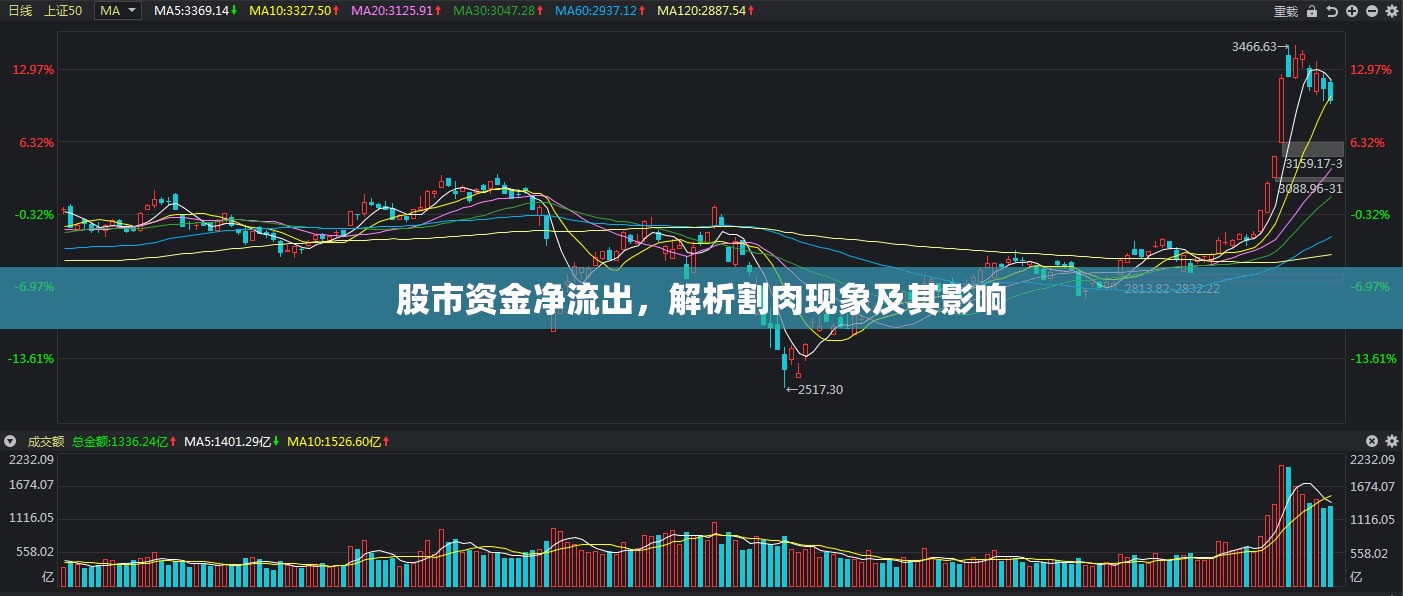Click volume MA10:1526.60亿 value
1403x596 pixels.
[x=338, y=441]
